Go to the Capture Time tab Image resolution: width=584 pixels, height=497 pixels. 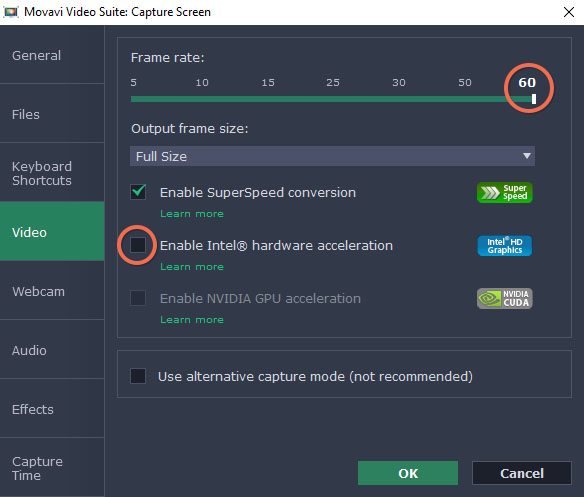pyautogui.click(x=52, y=468)
